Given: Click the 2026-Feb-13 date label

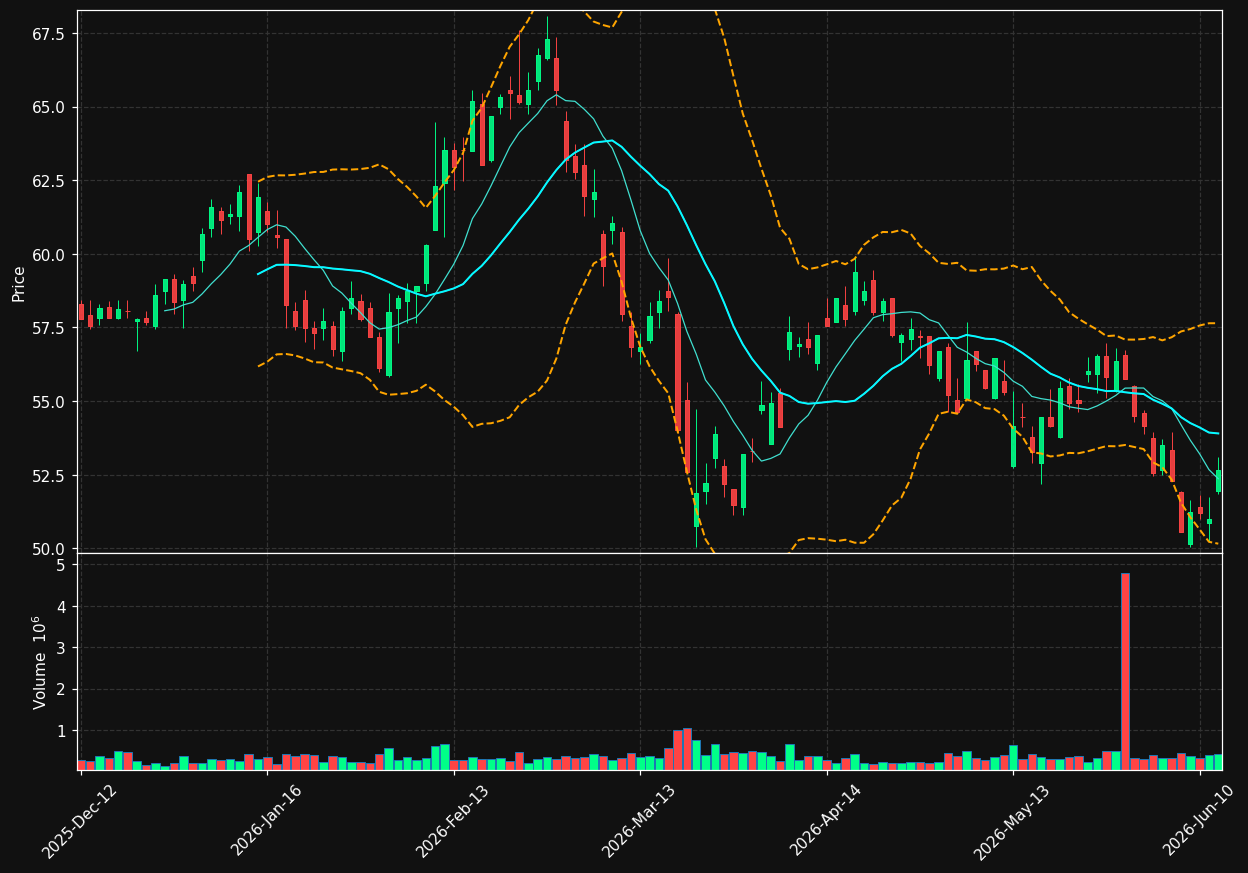Looking at the screenshot, I should pos(452,821).
